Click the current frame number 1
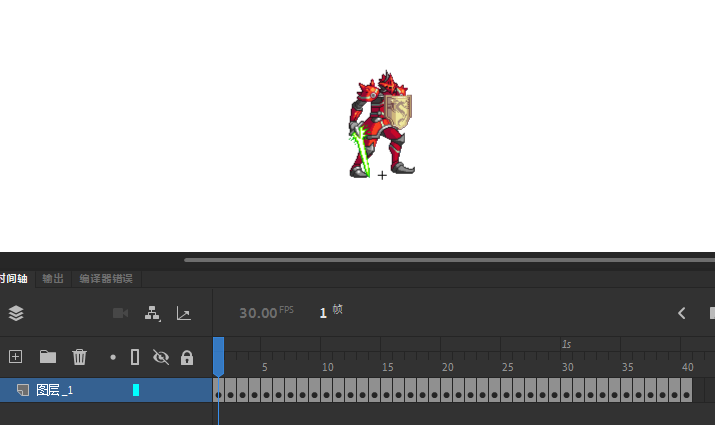This screenshot has height=425, width=715. click(323, 313)
